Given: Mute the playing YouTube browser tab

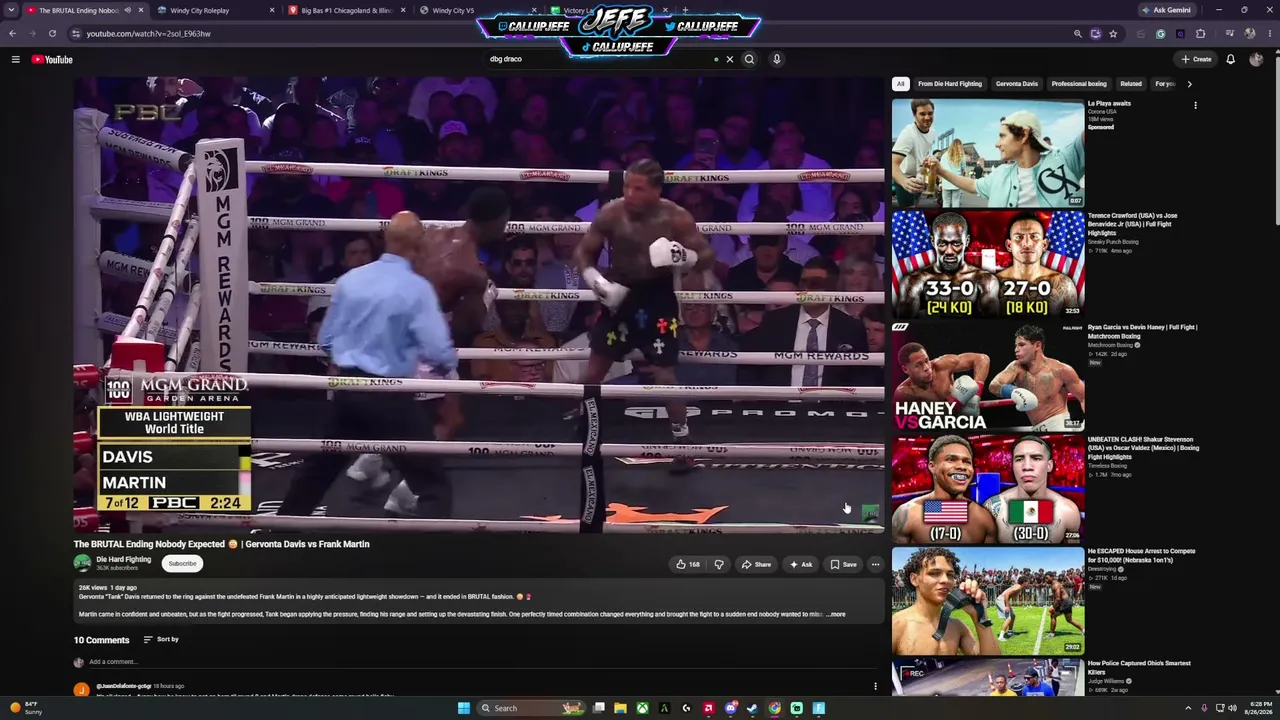Looking at the screenshot, I should (127, 10).
